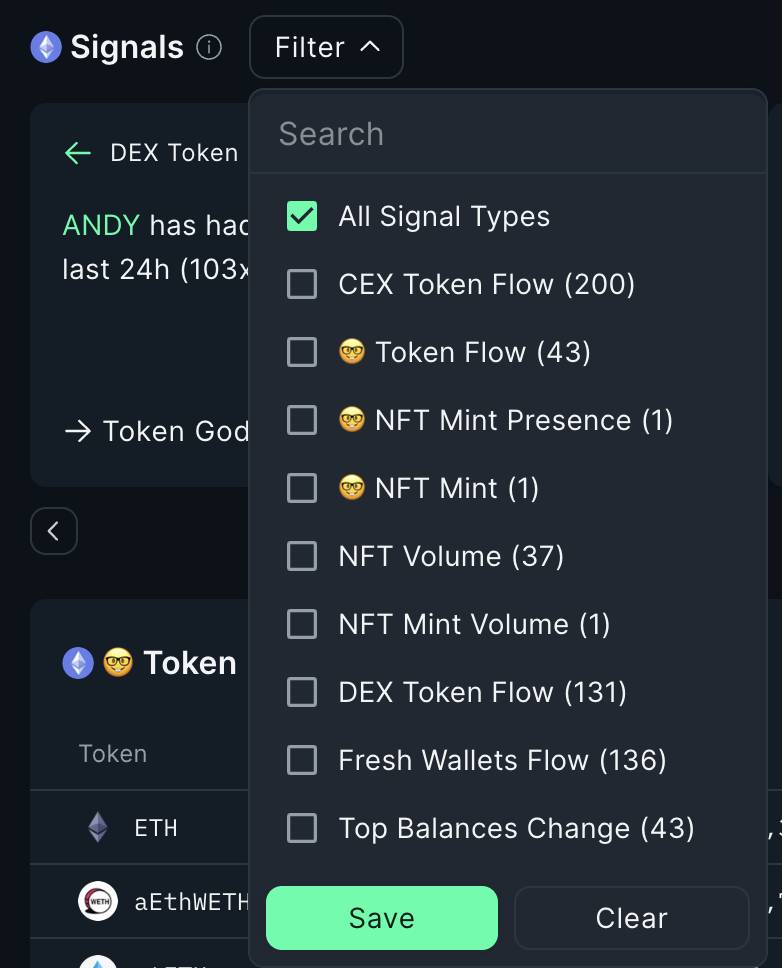Save the filter selection
Viewport: 782px width, 968px height.
coord(382,918)
